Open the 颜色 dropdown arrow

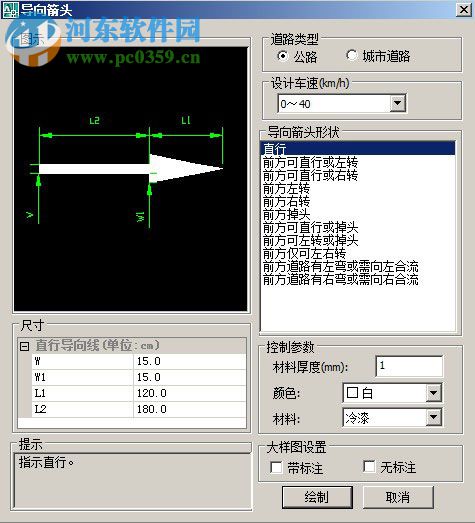(434, 393)
